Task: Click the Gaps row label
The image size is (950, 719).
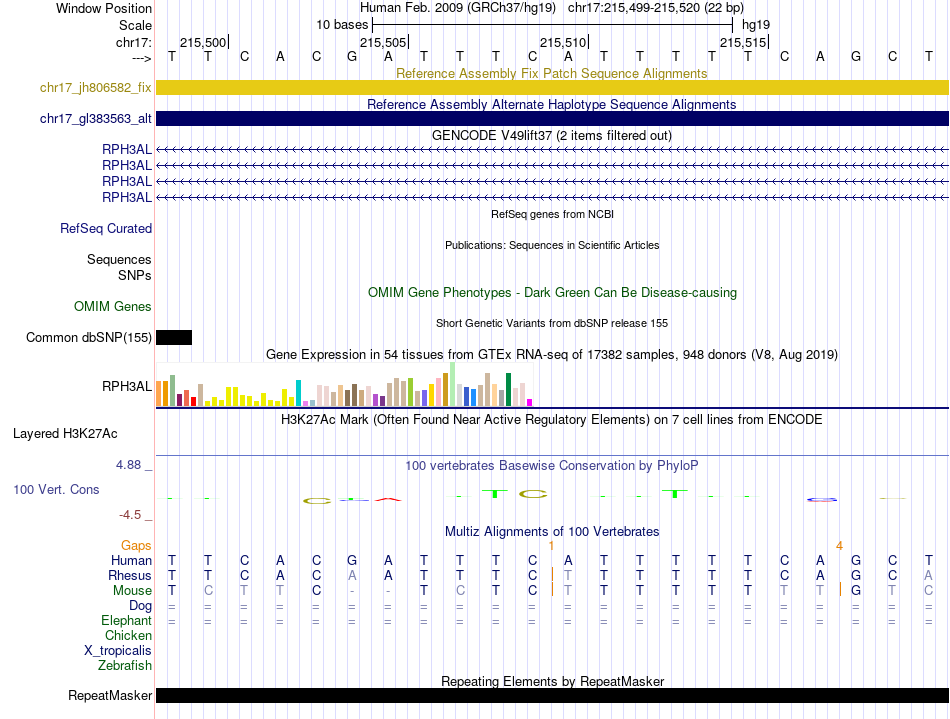Action: tap(136, 546)
